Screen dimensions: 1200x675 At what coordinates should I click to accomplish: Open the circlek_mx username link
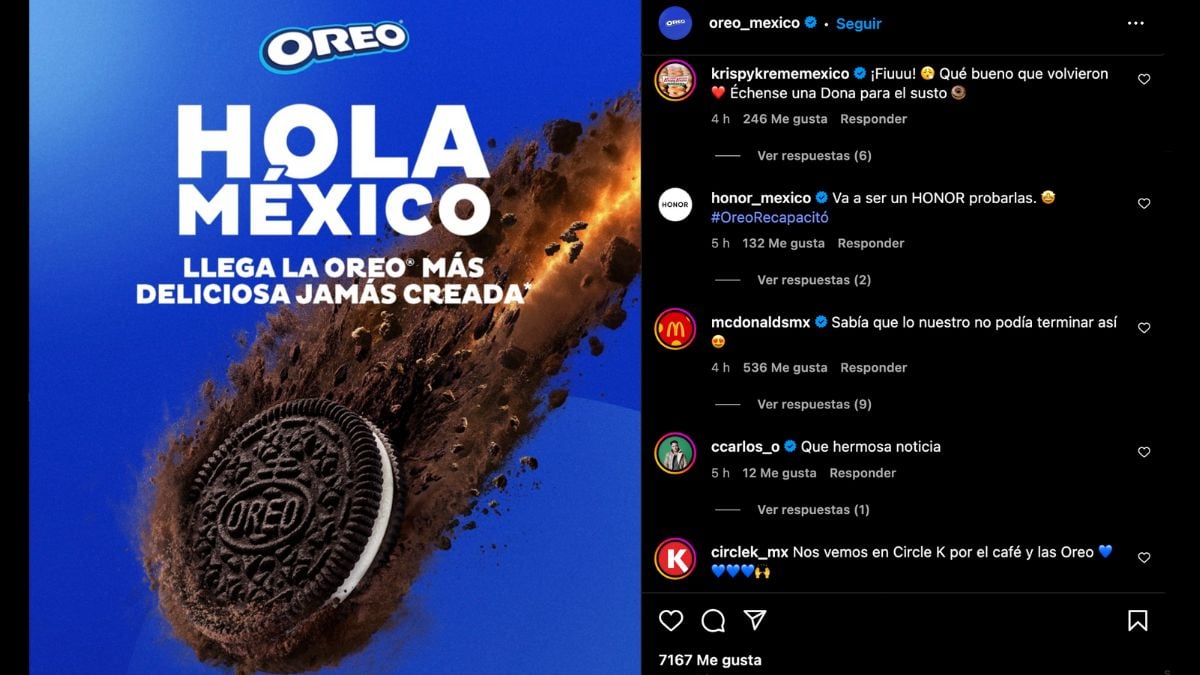point(750,552)
